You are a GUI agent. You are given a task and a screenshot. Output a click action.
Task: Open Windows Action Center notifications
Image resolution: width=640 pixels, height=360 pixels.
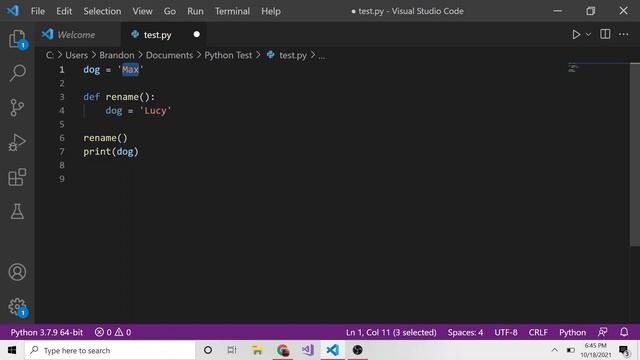624,351
